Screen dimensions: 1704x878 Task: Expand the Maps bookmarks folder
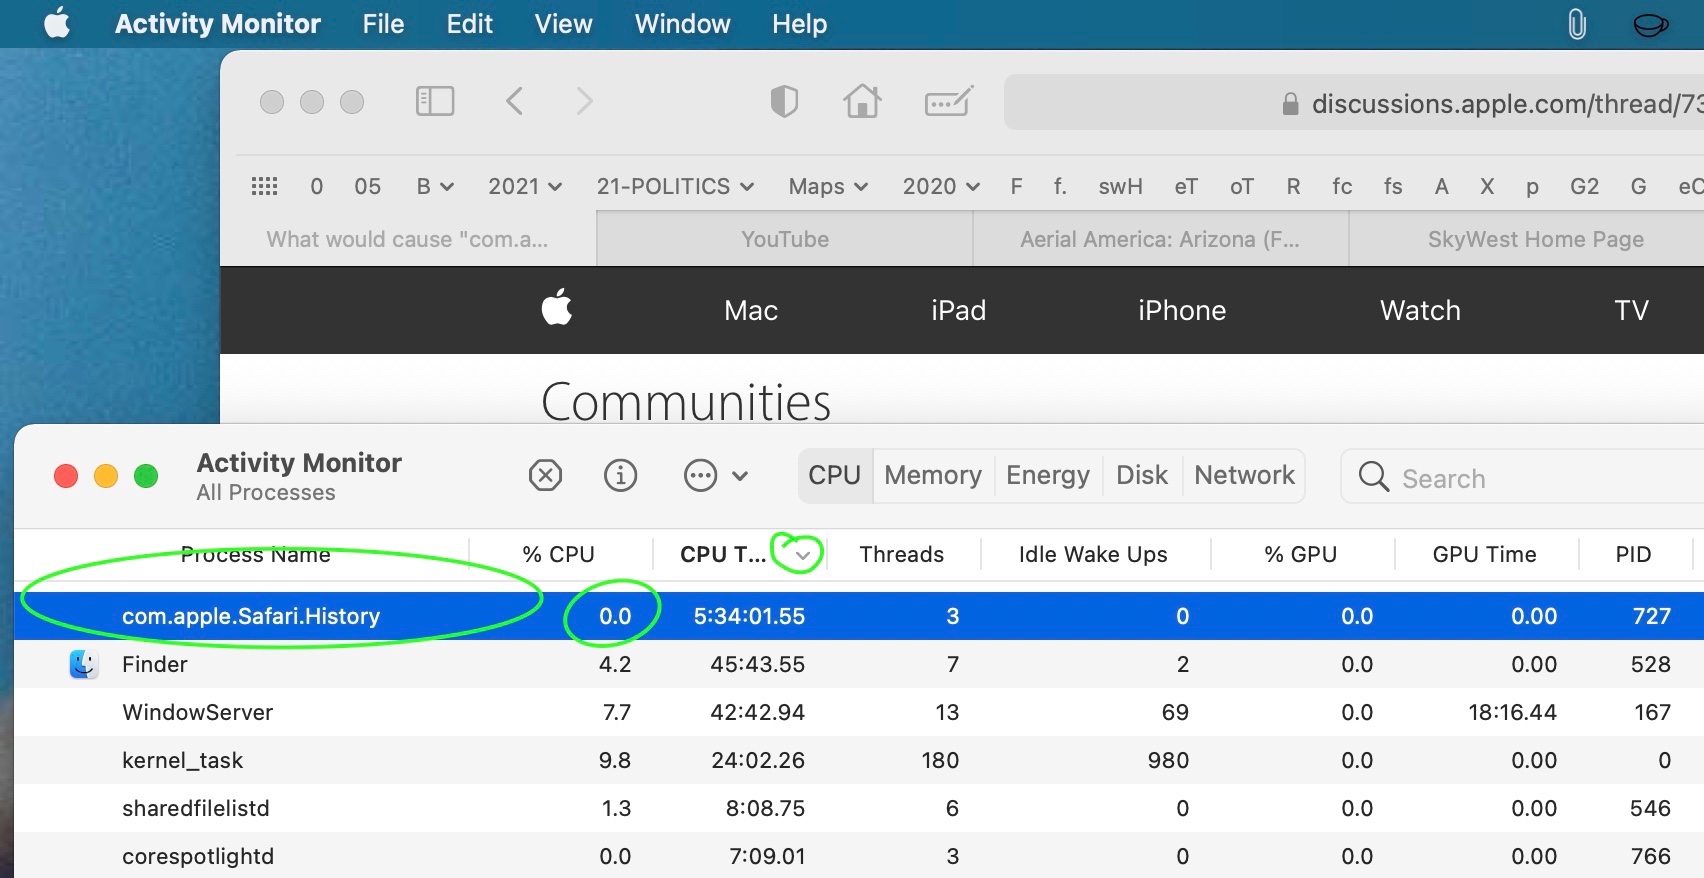click(x=828, y=186)
